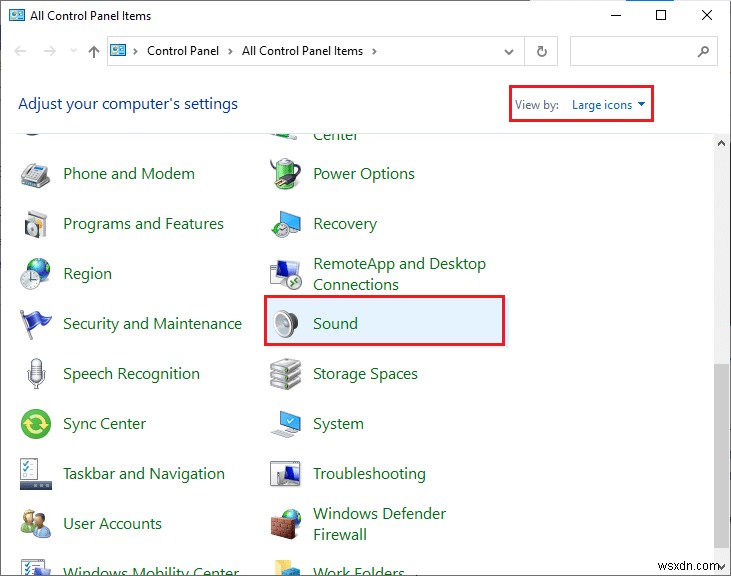
Task: Open the Windows Defender Firewall icon
Action: tap(286, 523)
